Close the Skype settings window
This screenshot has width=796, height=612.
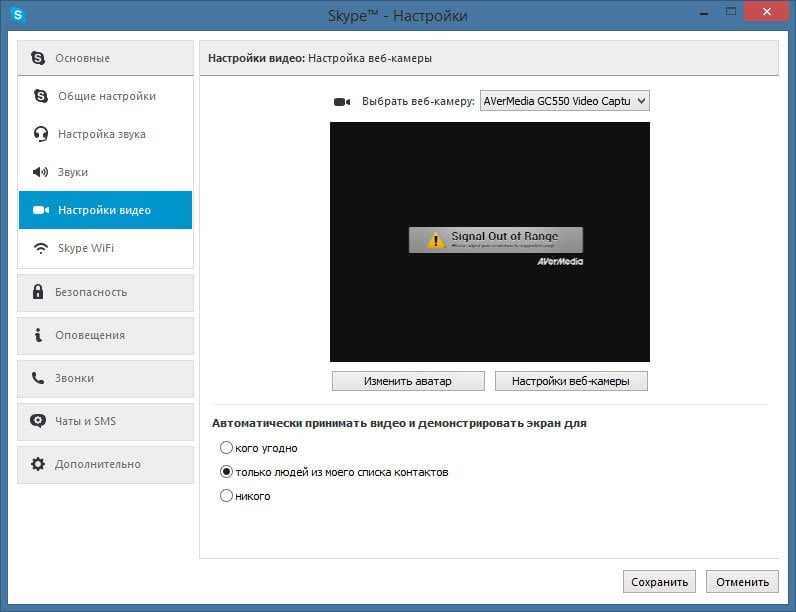click(x=767, y=11)
